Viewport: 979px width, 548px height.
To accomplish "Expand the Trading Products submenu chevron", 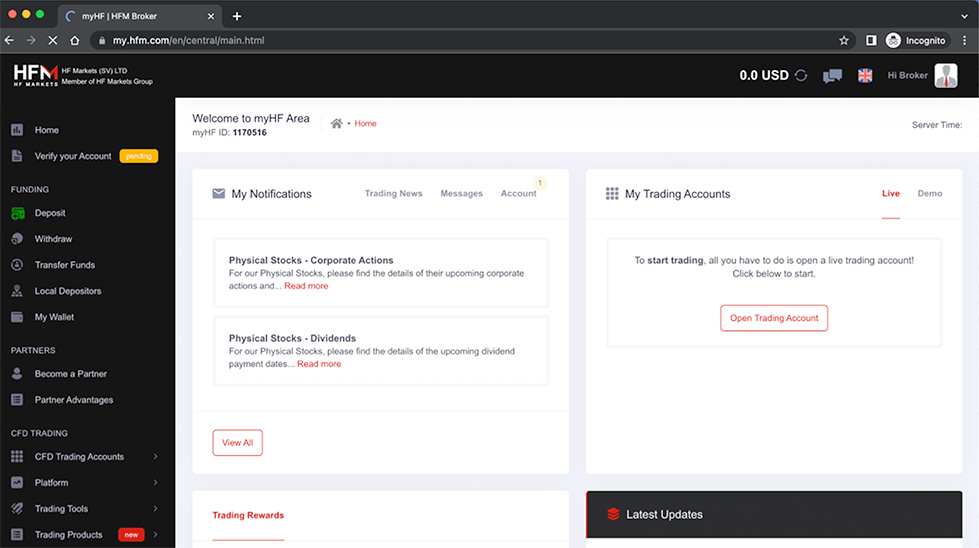I will pyautogui.click(x=155, y=534).
